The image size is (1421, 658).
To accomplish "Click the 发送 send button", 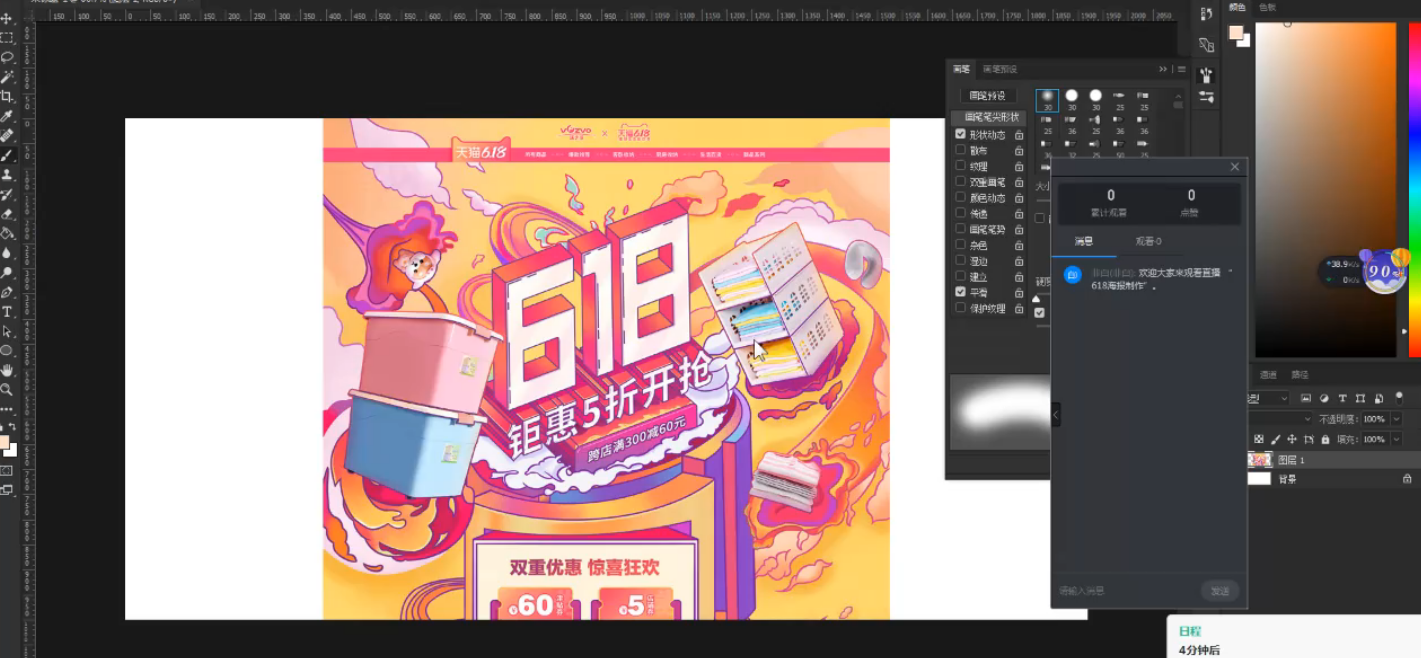I will [x=1220, y=591].
